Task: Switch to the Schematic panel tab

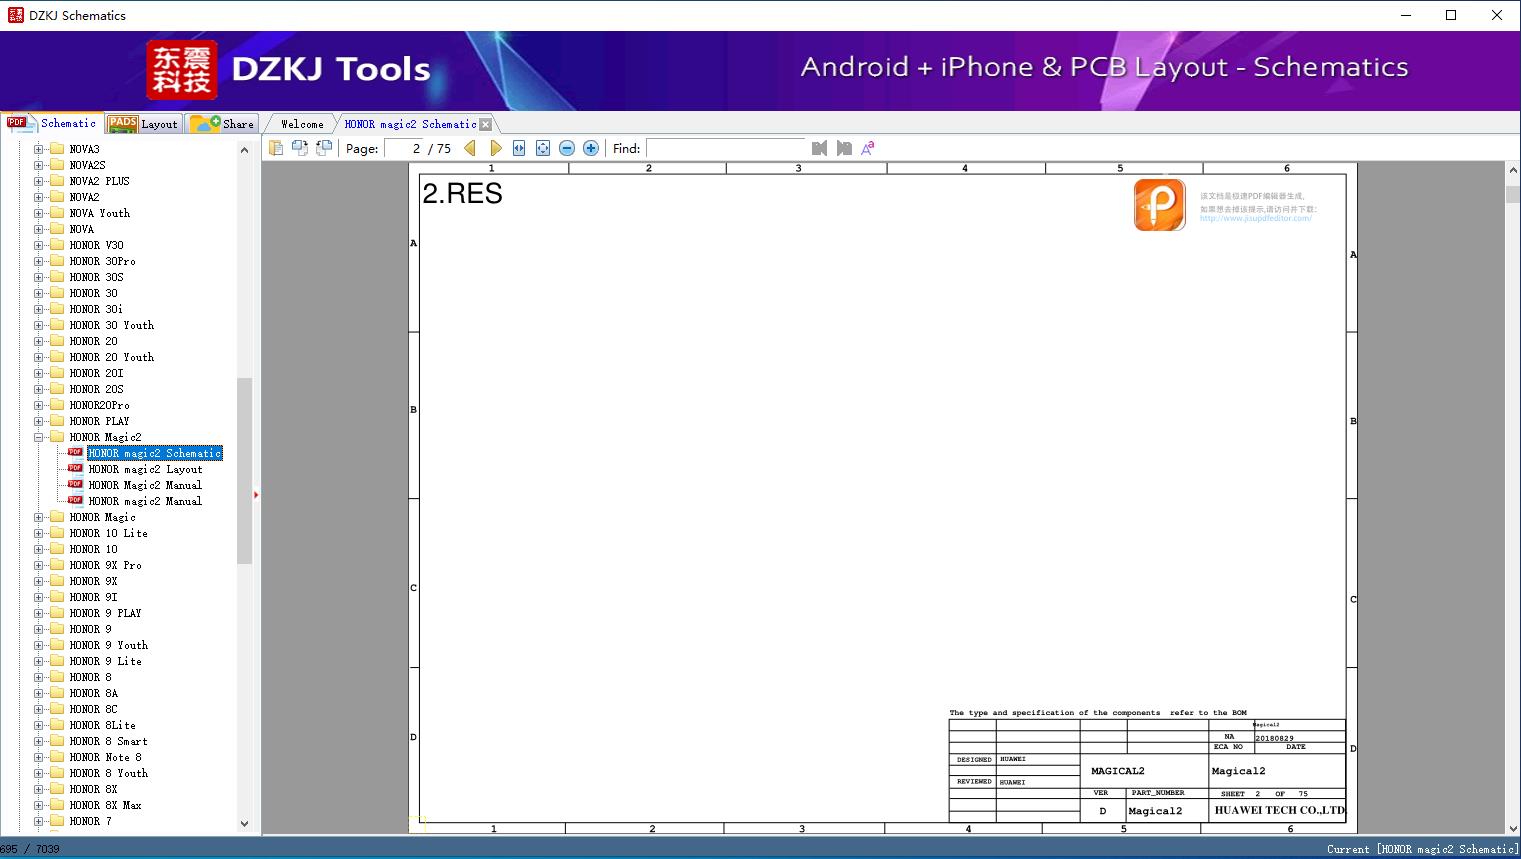Action: [52, 123]
